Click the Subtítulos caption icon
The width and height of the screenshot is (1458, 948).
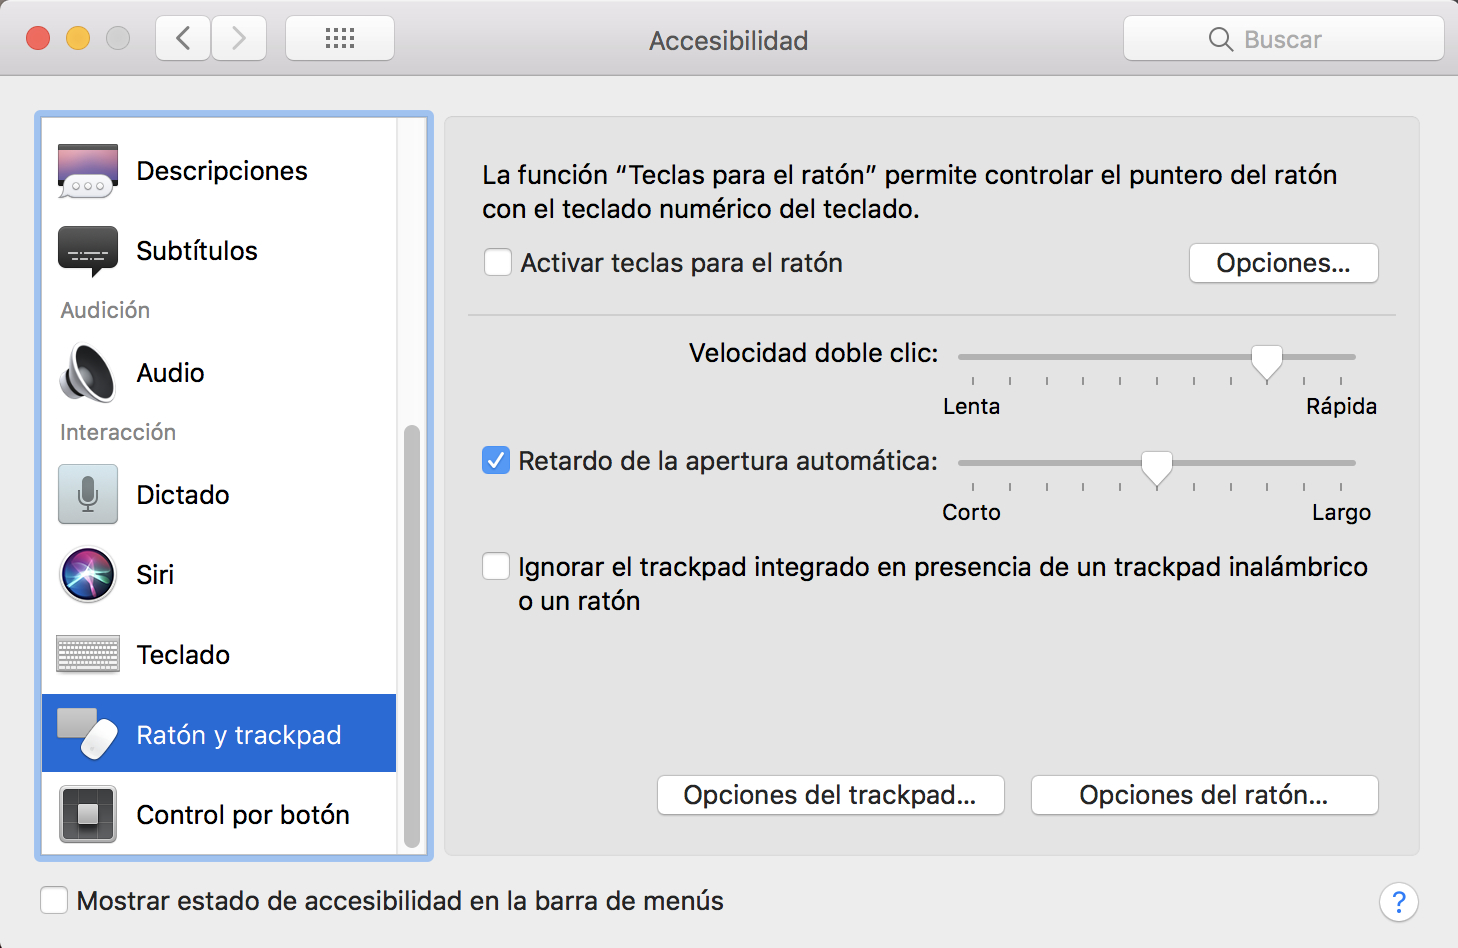pos(88,251)
